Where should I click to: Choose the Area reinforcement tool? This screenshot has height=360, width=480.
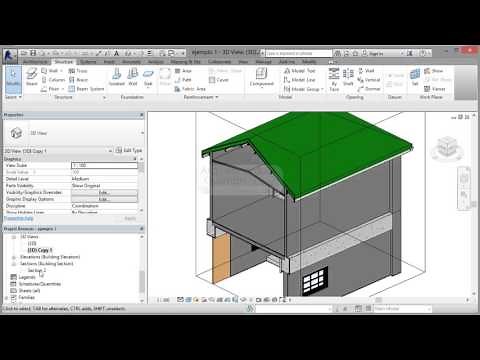[183, 71]
